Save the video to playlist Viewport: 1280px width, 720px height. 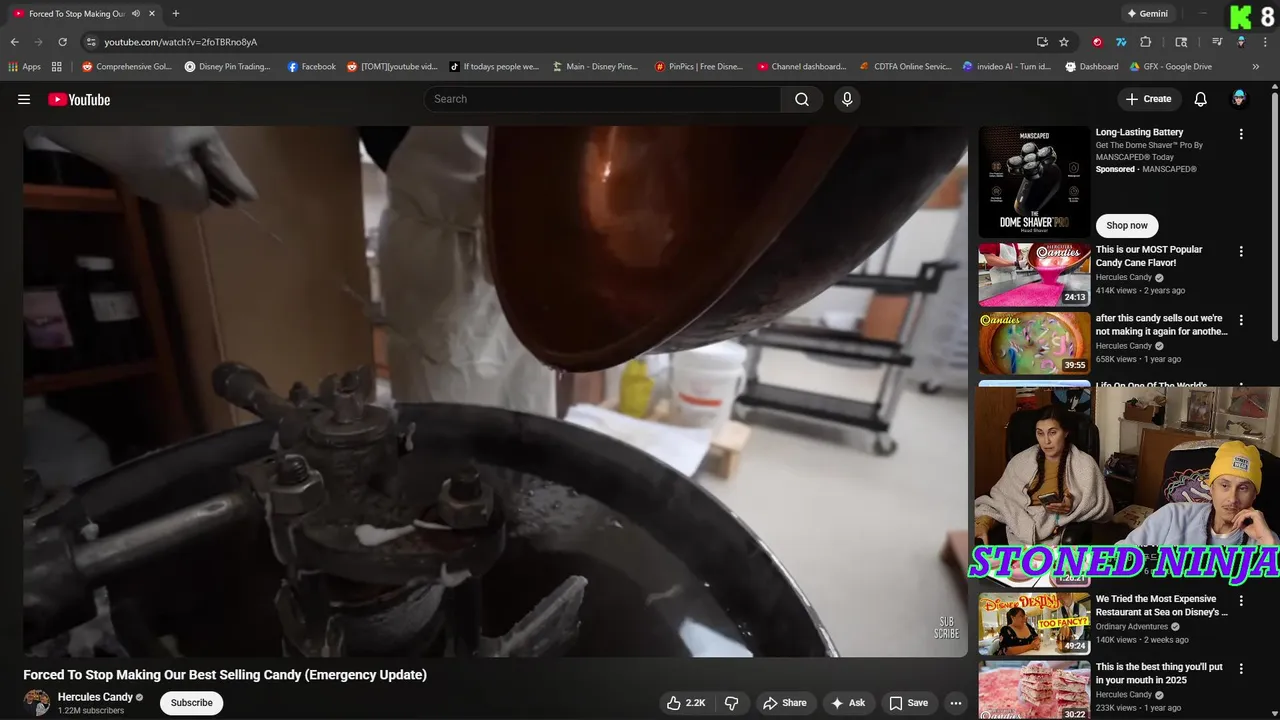(x=909, y=703)
